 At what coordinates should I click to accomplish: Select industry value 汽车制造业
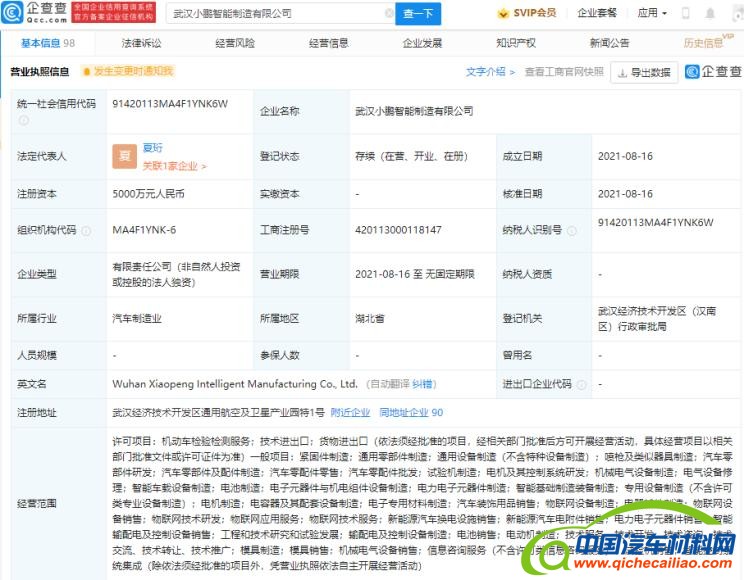(x=137, y=318)
